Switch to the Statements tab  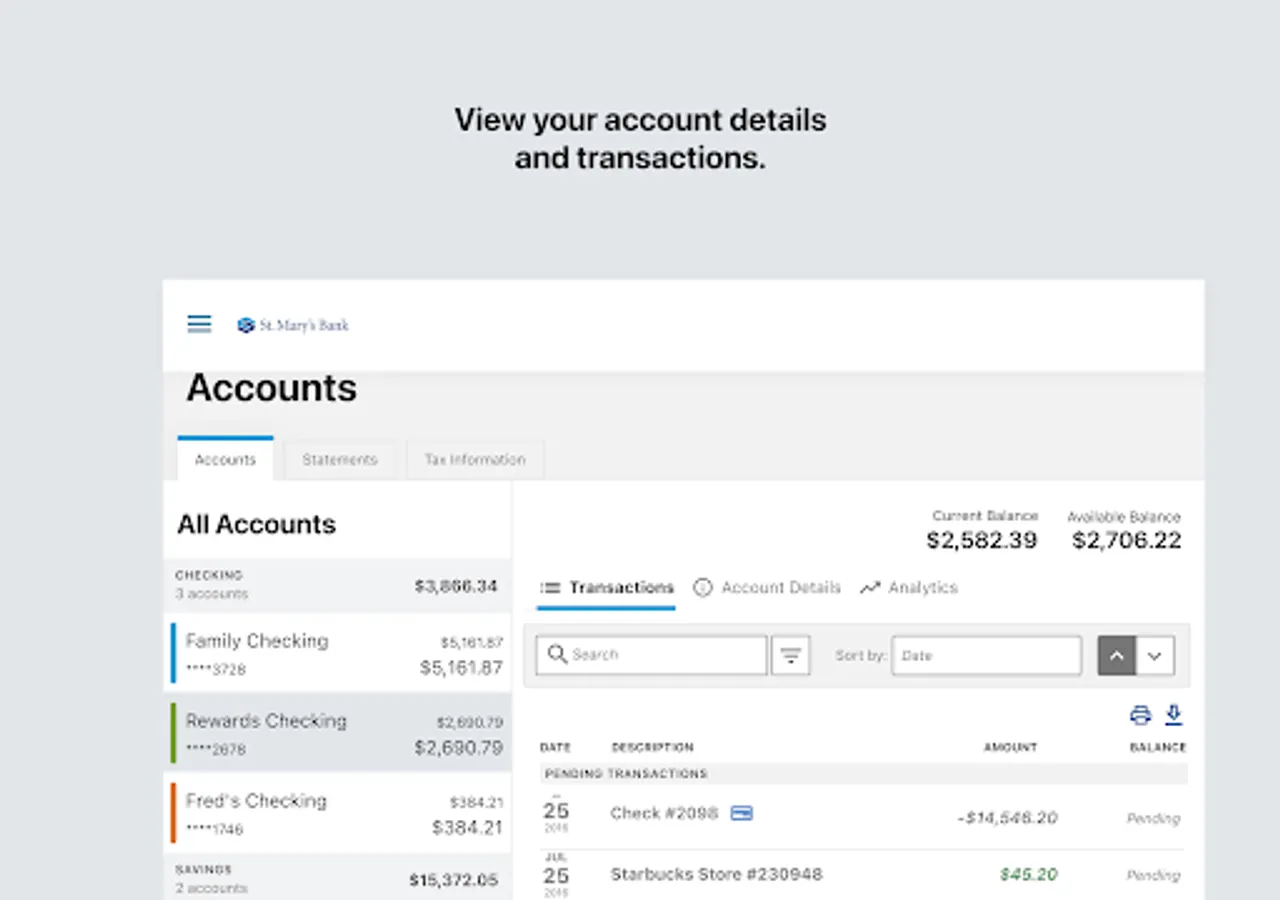[340, 460]
